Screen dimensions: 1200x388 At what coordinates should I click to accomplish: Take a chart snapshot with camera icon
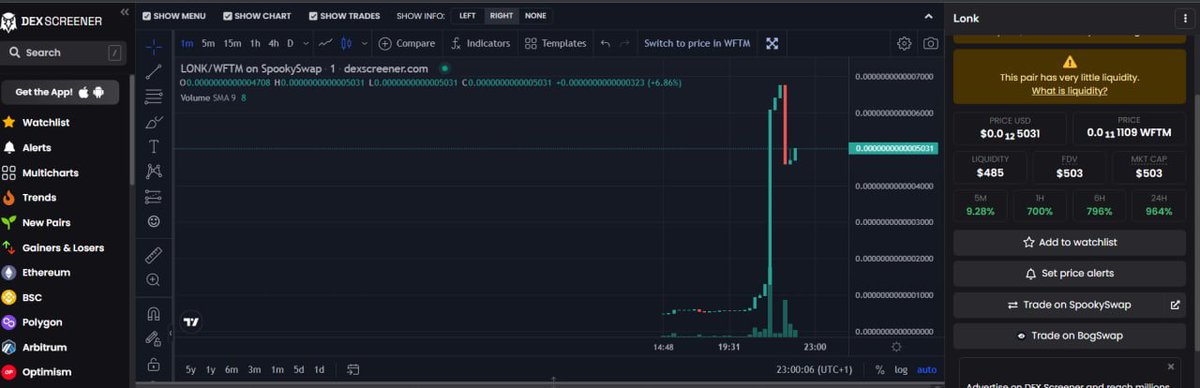coord(931,44)
